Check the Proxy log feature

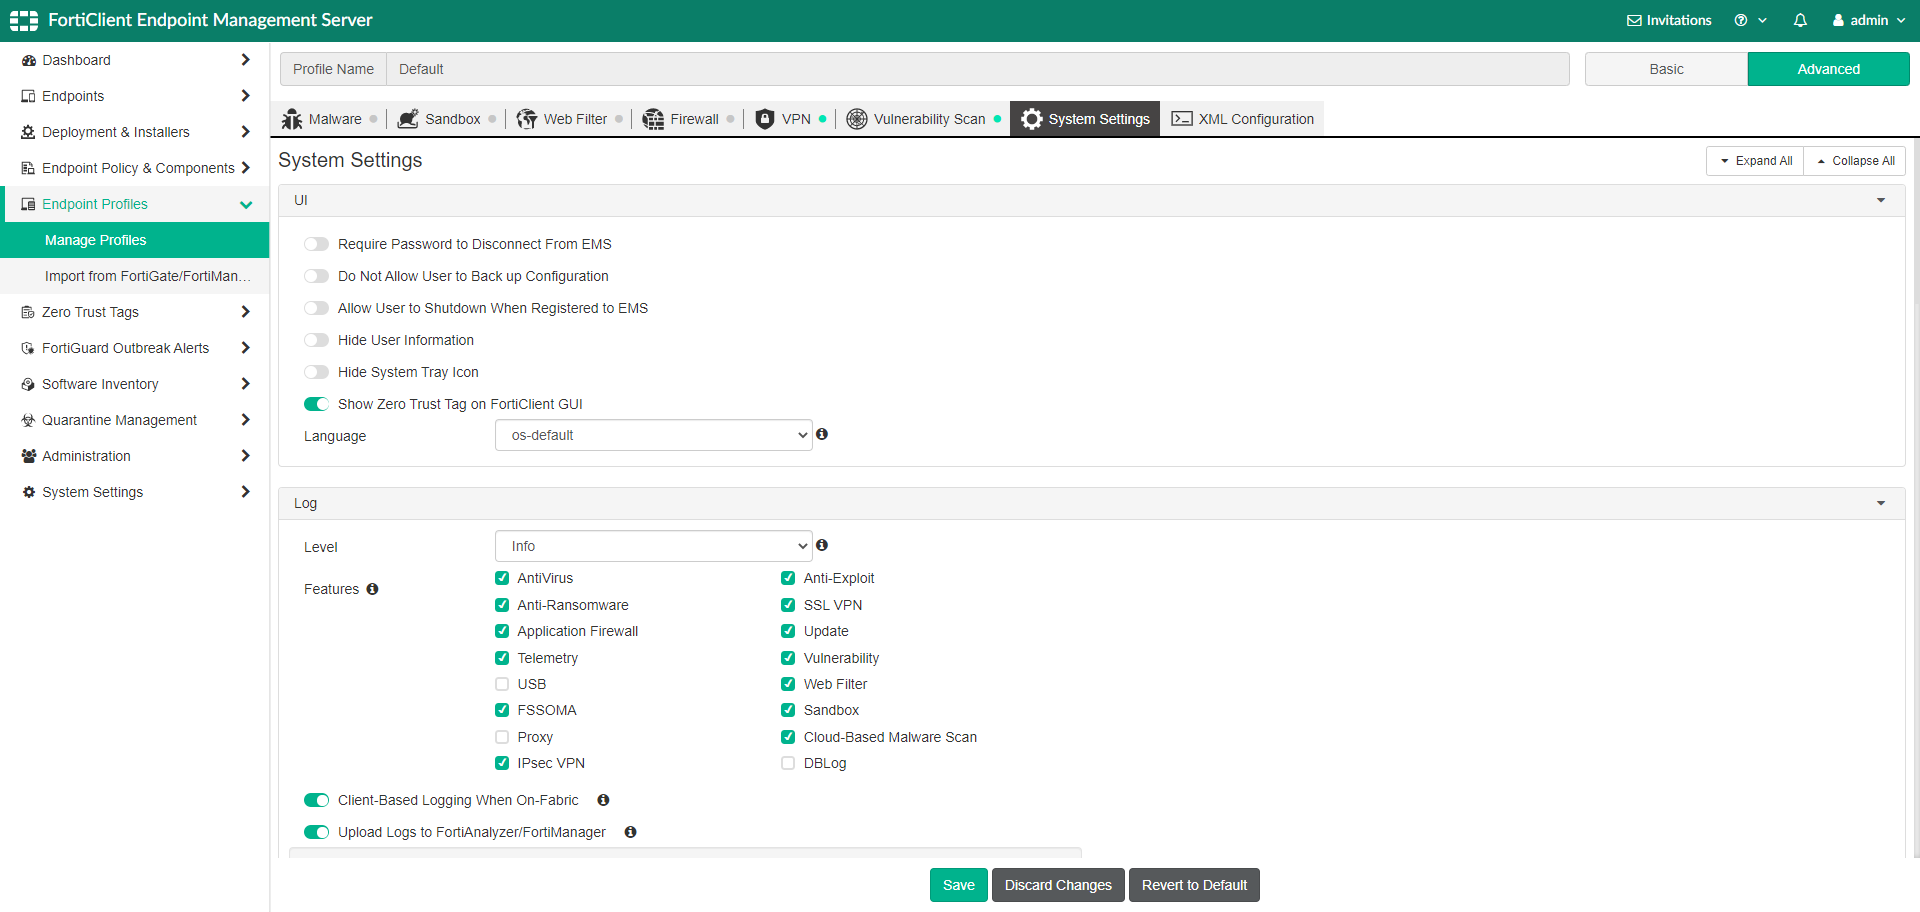pyautogui.click(x=502, y=737)
